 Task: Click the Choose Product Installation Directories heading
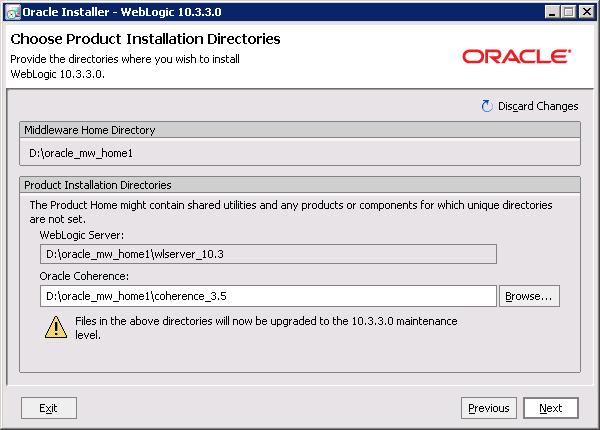tap(145, 39)
